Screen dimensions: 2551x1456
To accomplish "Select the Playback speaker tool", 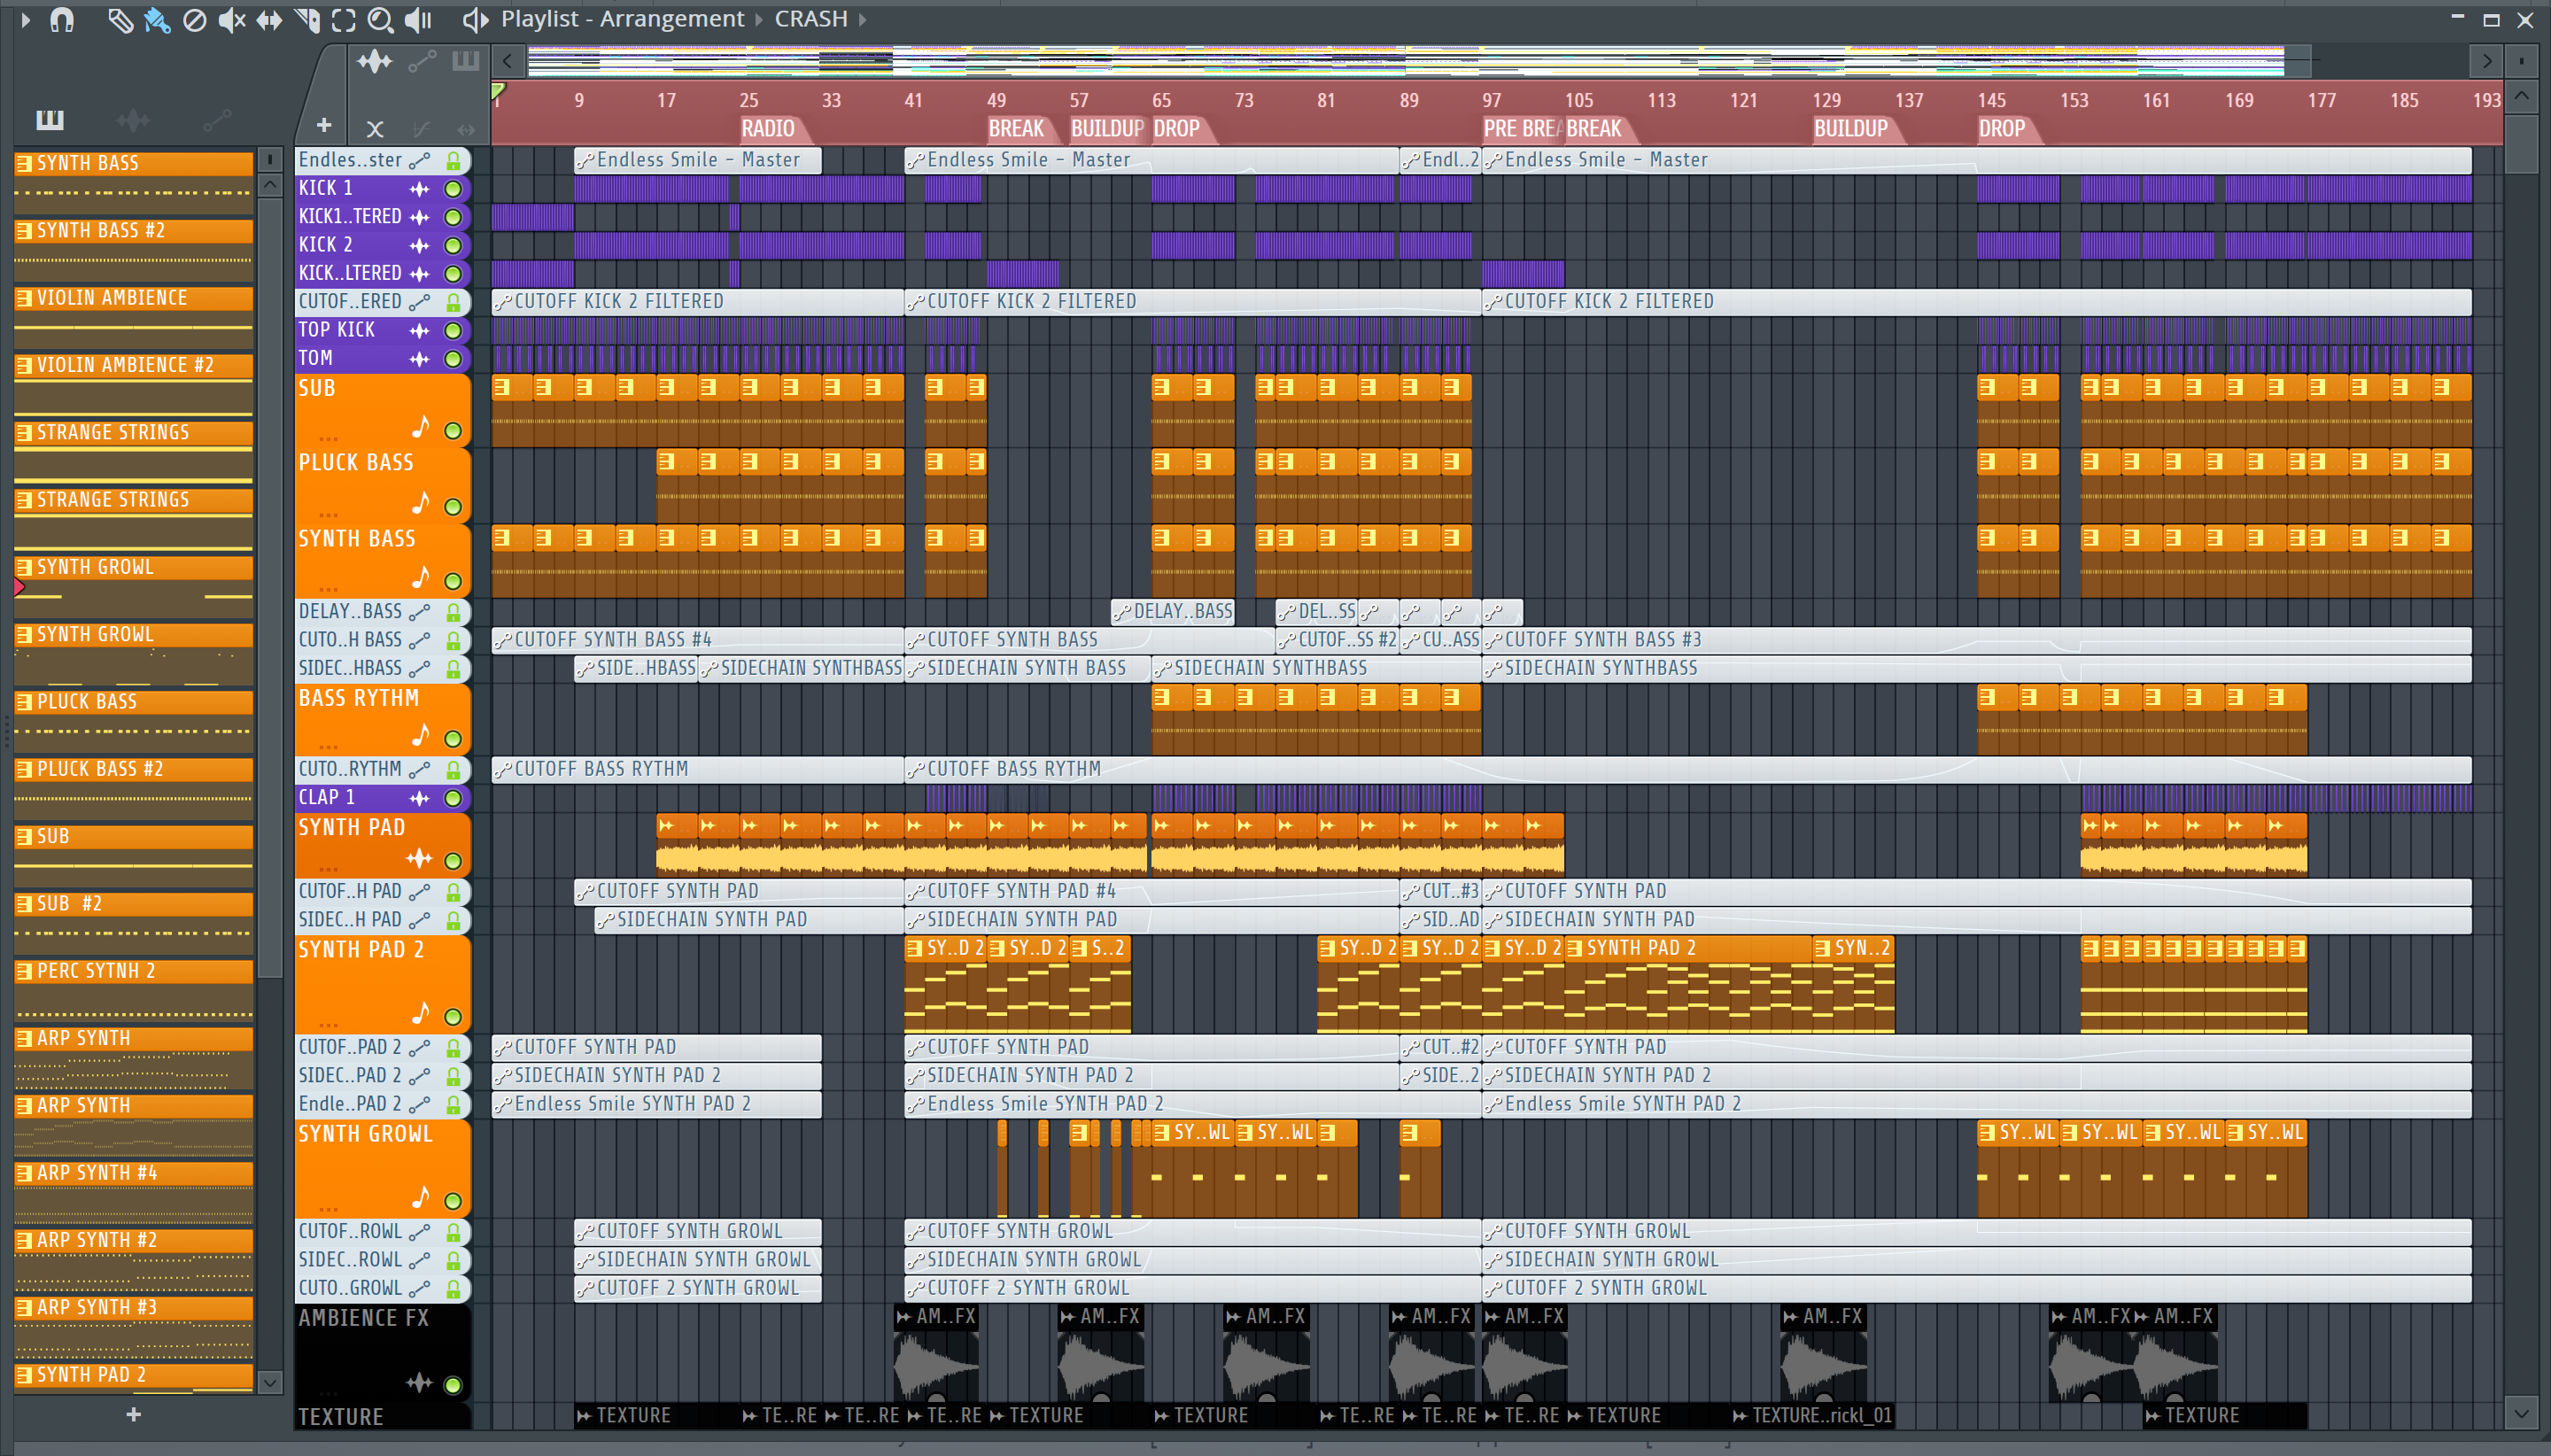I will [x=418, y=20].
